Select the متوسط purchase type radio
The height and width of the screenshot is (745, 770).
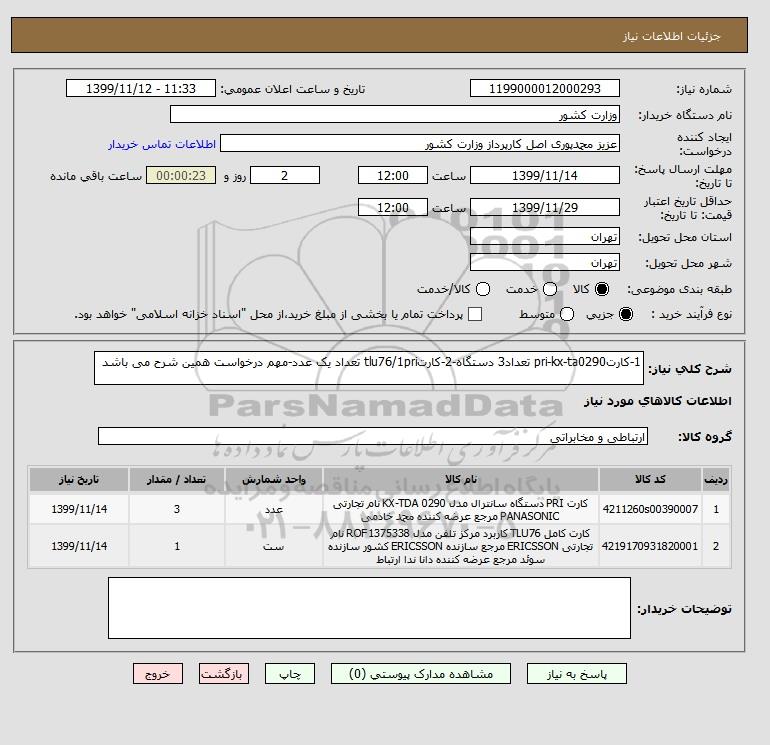click(567, 314)
